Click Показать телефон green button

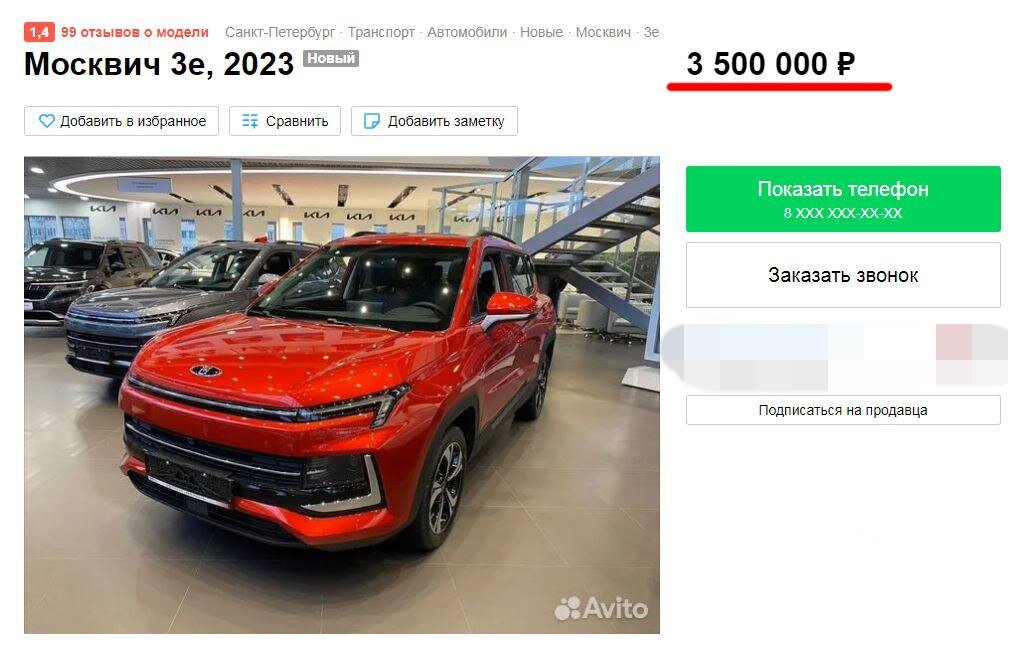coord(843,199)
